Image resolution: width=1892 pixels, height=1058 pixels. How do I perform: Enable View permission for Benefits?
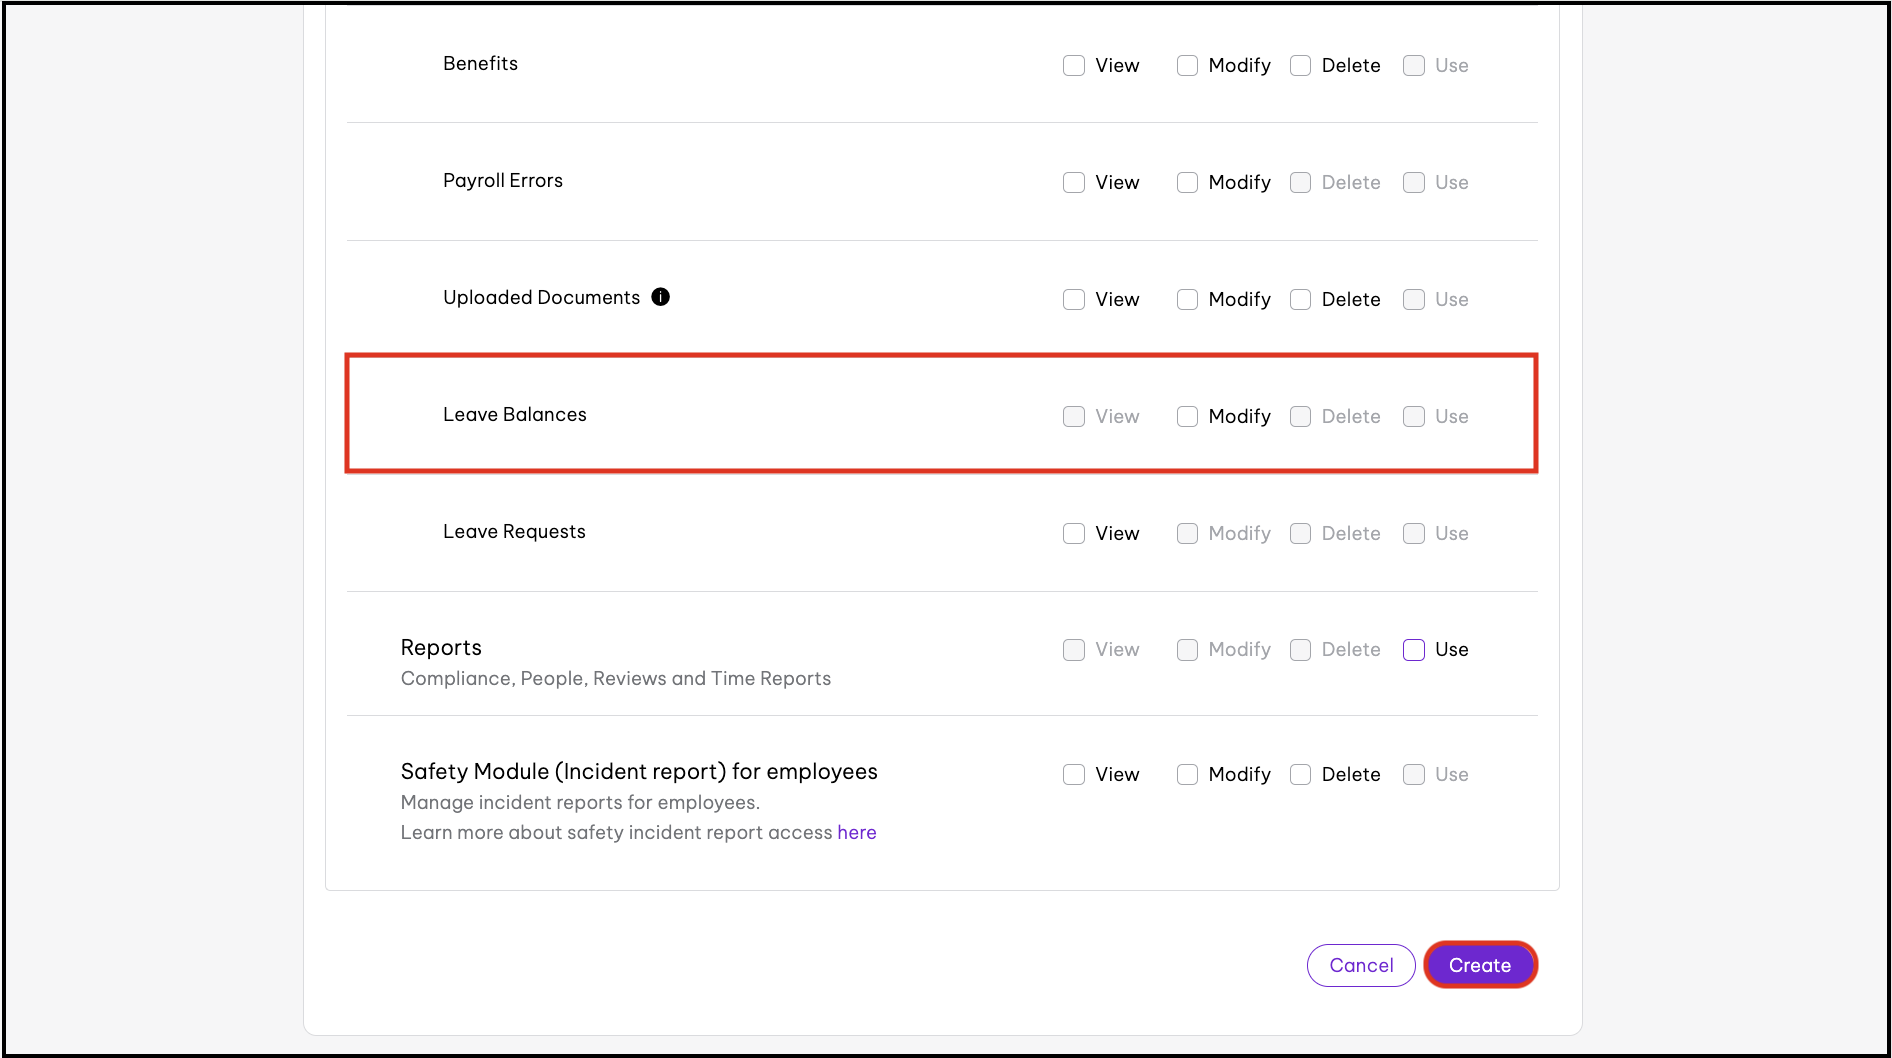[x=1074, y=66]
